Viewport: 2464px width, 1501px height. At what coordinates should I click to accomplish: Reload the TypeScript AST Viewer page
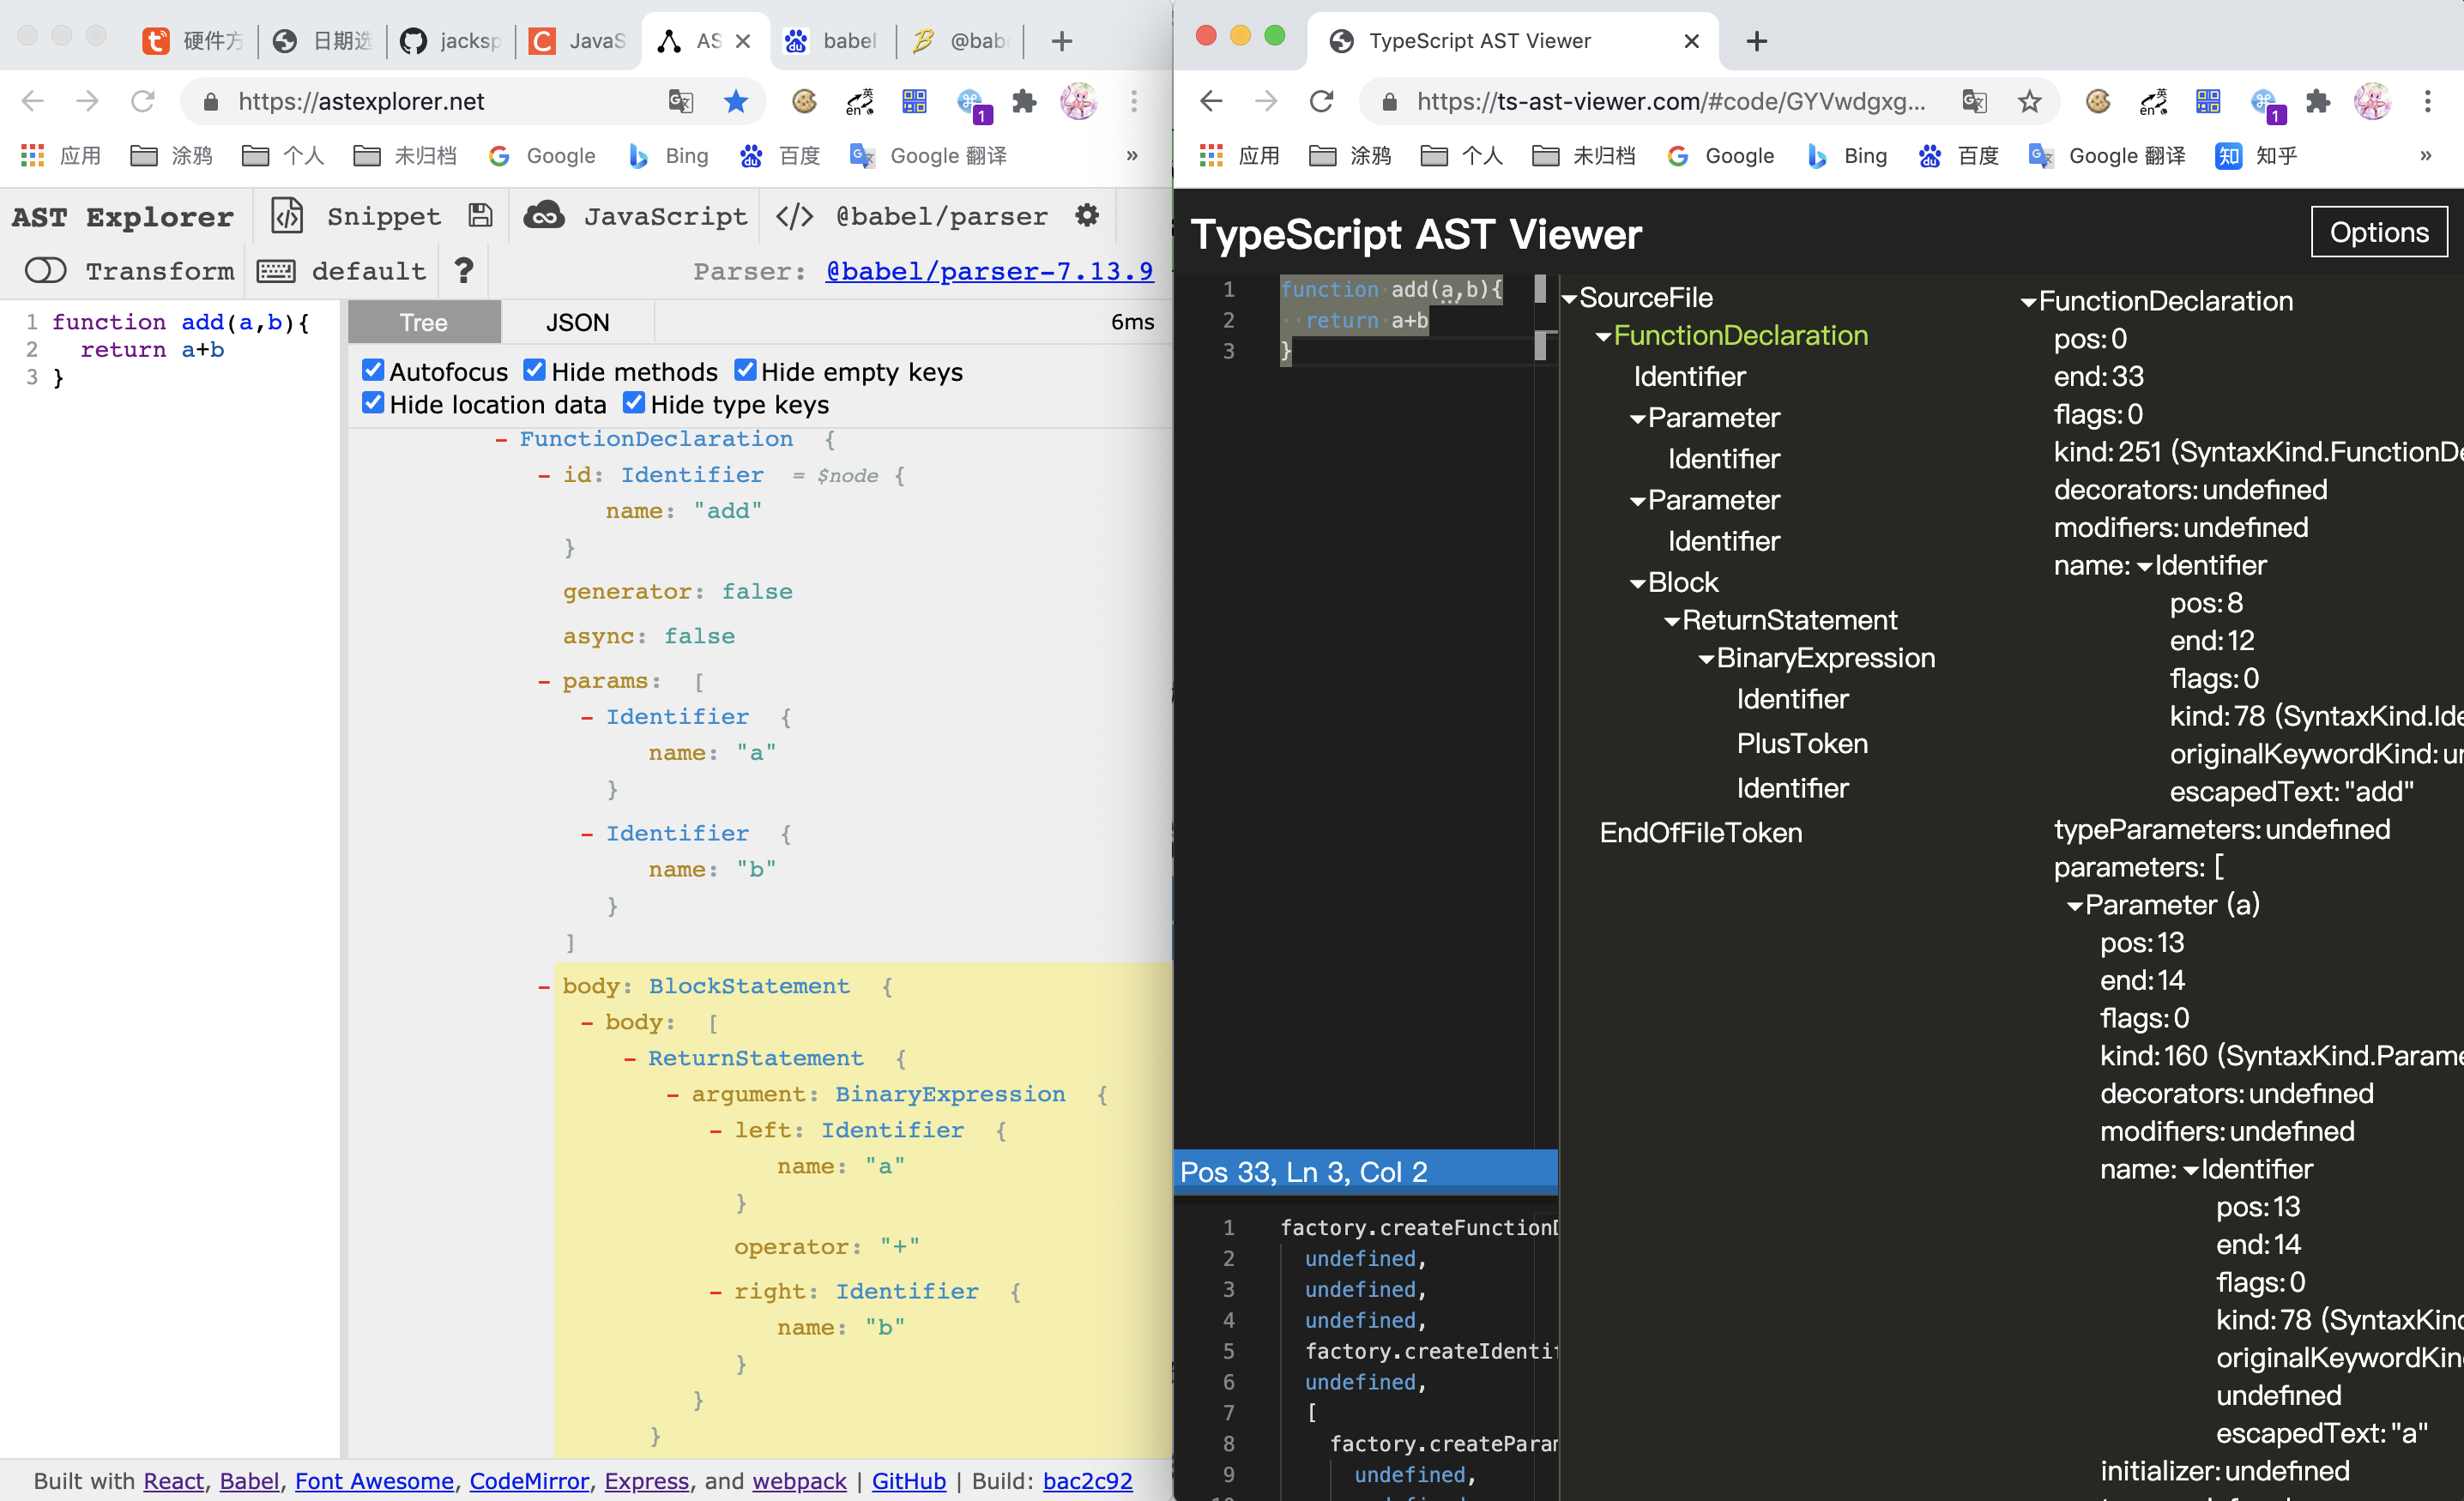[x=1322, y=101]
